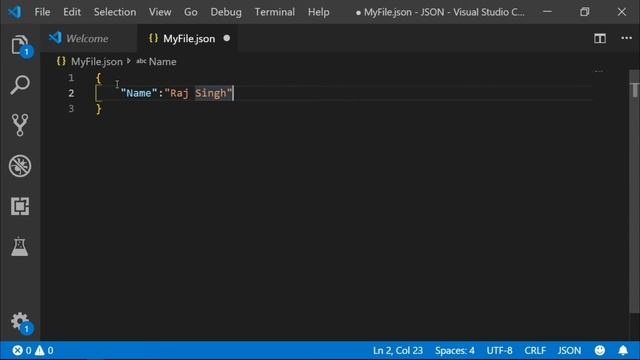Click the word Raj in editor

click(179, 93)
